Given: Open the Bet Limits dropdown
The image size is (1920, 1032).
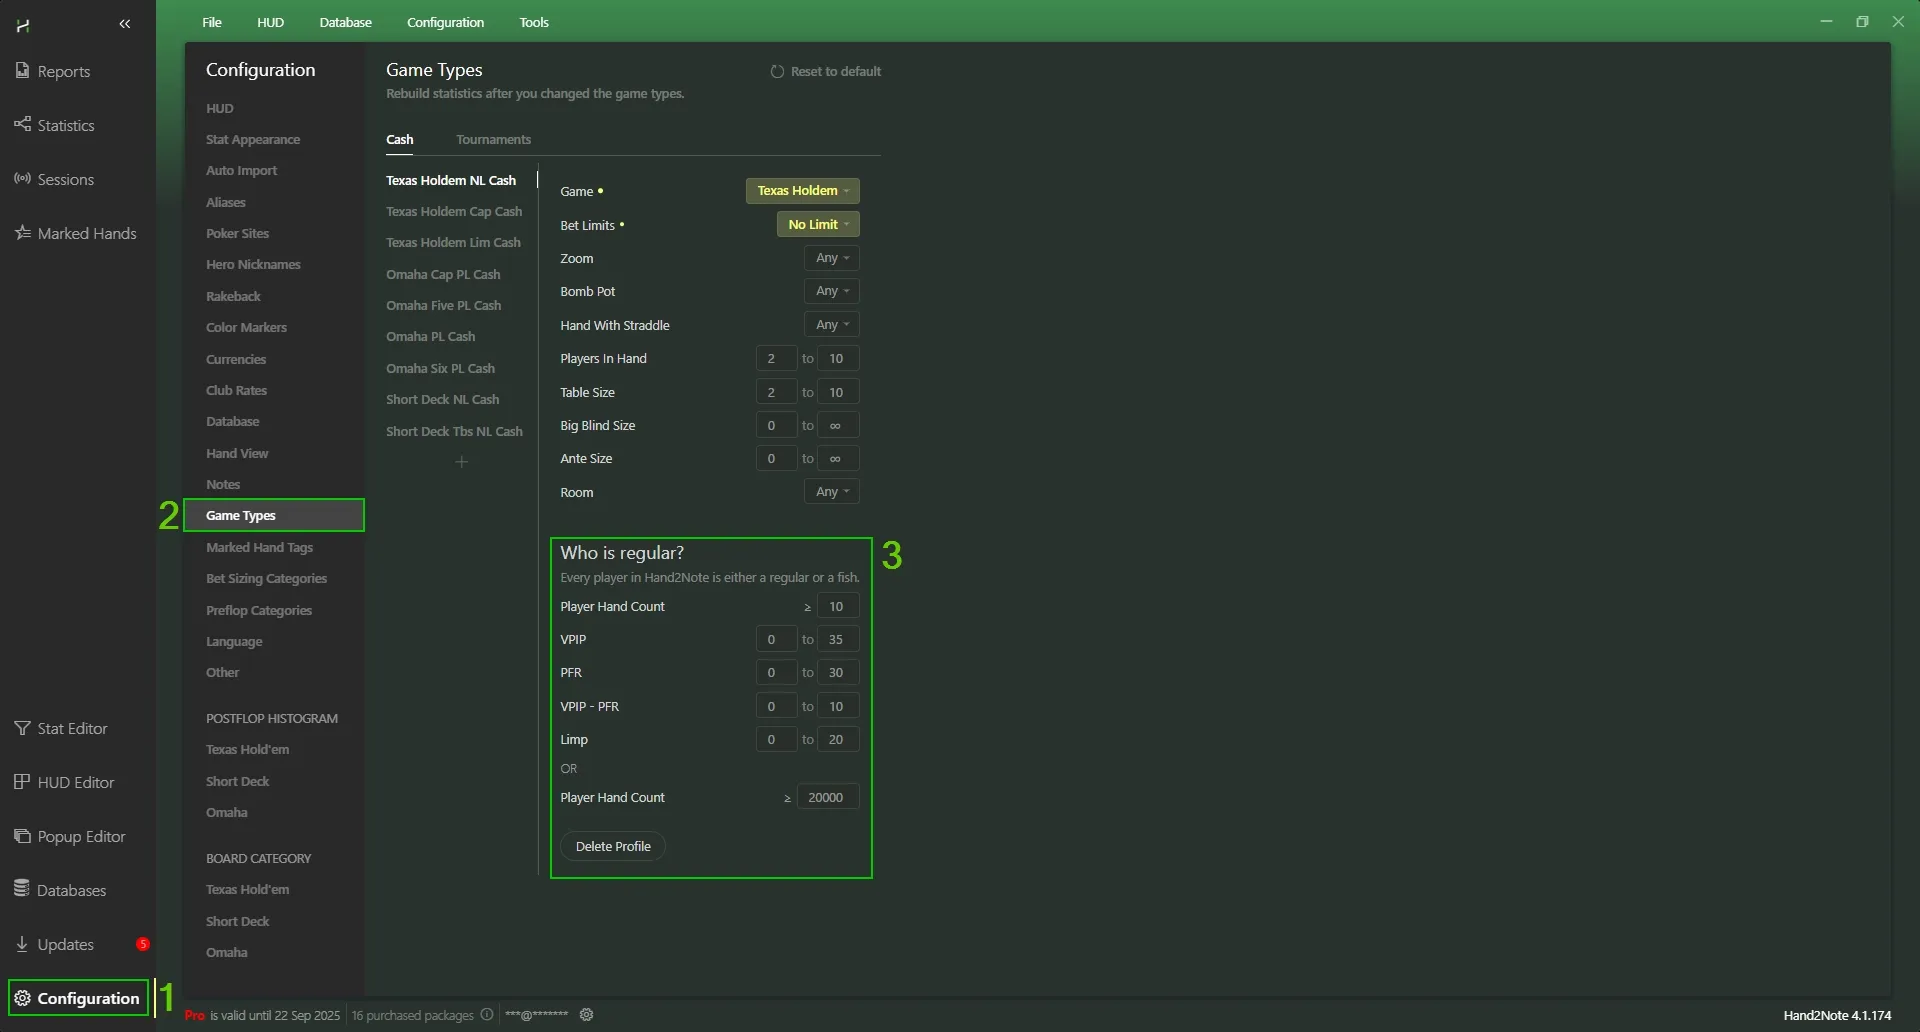Looking at the screenshot, I should (817, 225).
